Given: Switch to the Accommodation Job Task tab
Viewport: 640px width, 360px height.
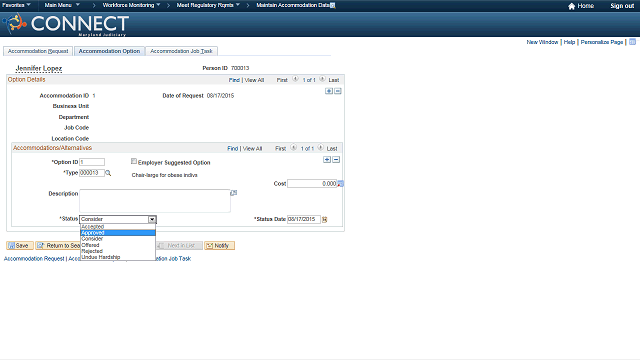Looking at the screenshot, I should (181, 51).
